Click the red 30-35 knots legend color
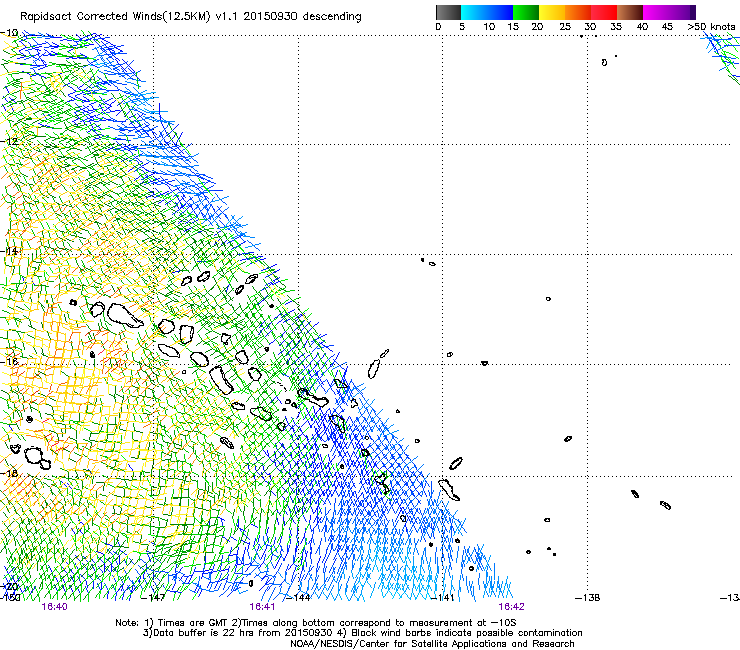Image resolution: width=740 pixels, height=650 pixels. pyautogui.click(x=604, y=12)
